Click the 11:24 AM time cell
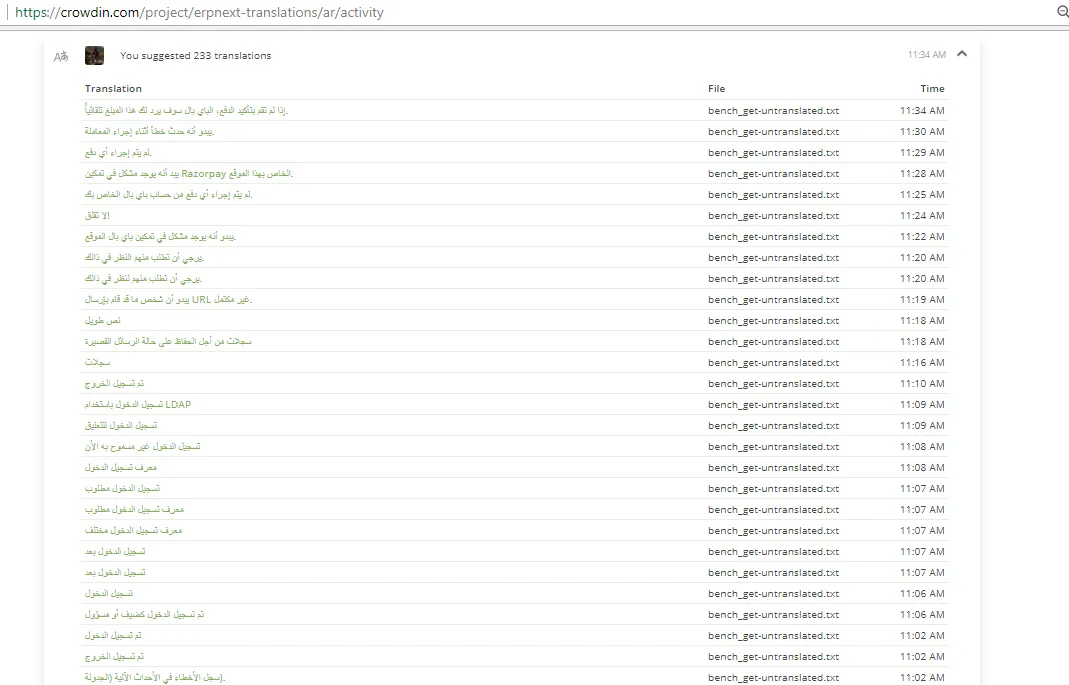The height and width of the screenshot is (685, 1069). pos(922,216)
